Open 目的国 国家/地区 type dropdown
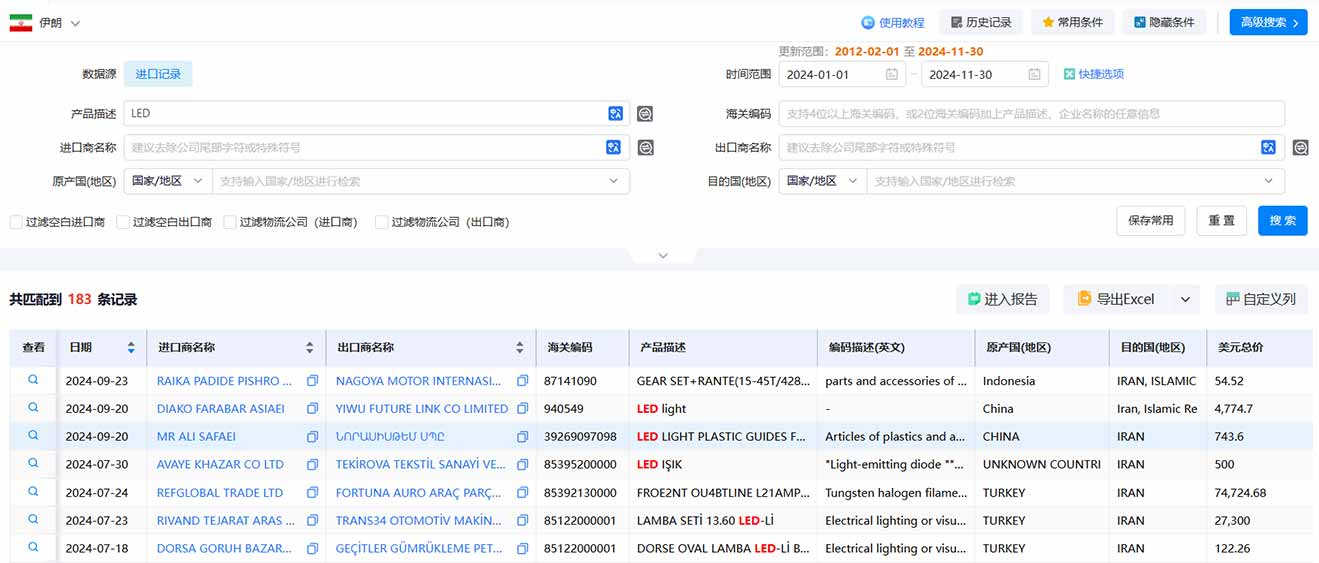The width and height of the screenshot is (1319, 563). coord(822,181)
